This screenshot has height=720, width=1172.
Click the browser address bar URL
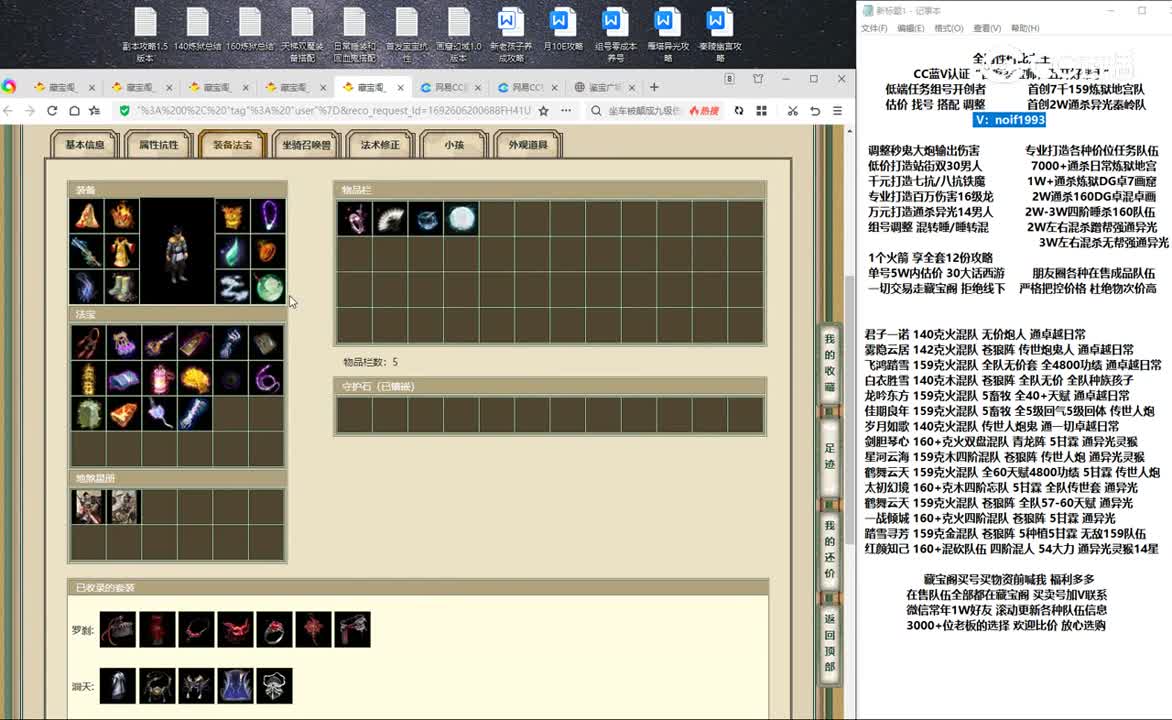(x=333, y=111)
